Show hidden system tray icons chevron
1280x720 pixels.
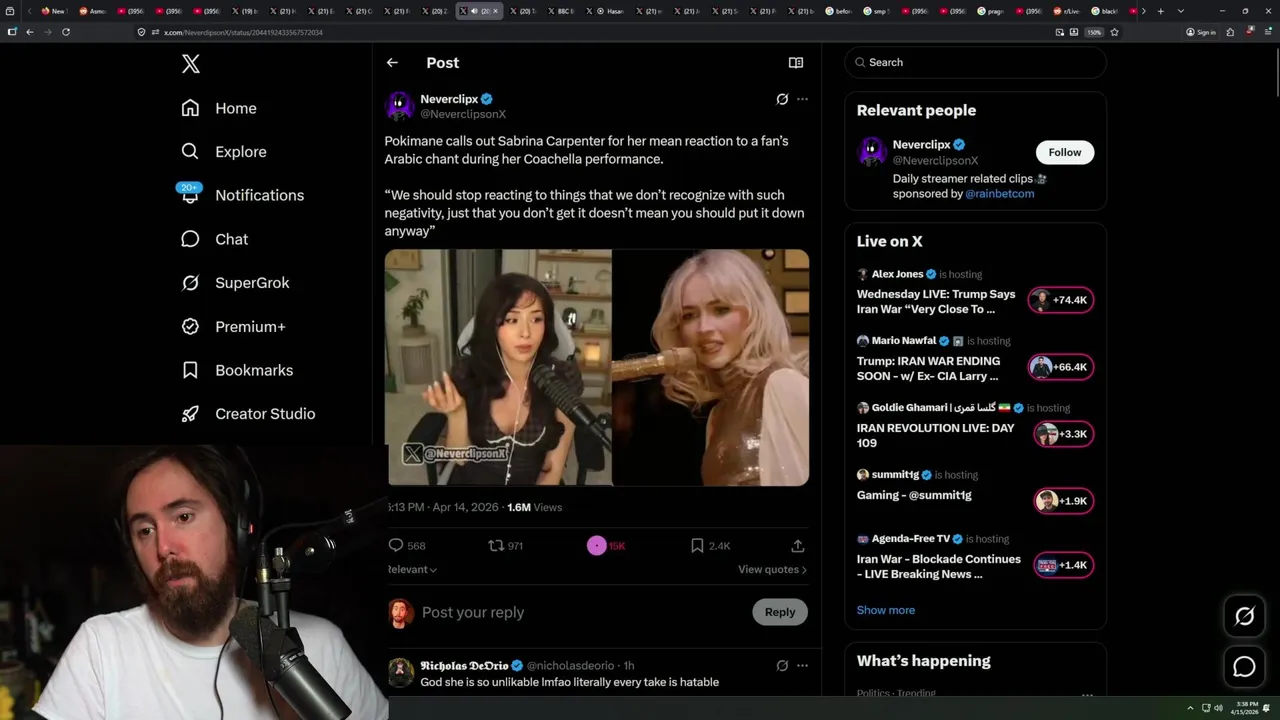click(1190, 708)
